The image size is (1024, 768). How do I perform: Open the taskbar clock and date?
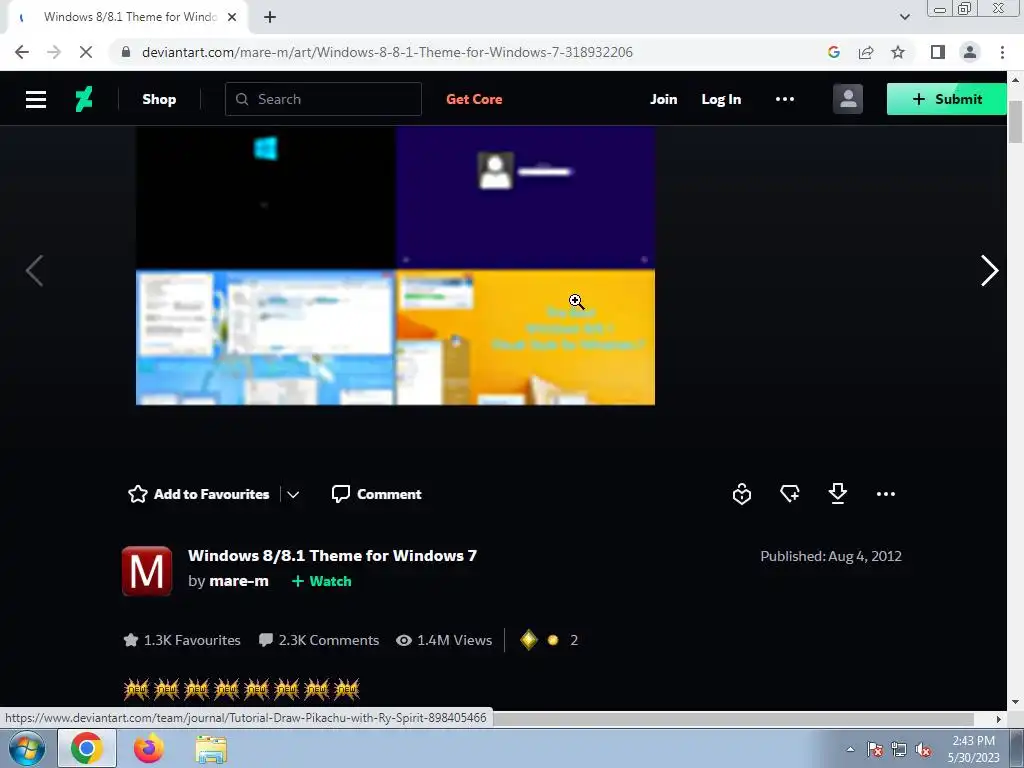pyautogui.click(x=973, y=749)
